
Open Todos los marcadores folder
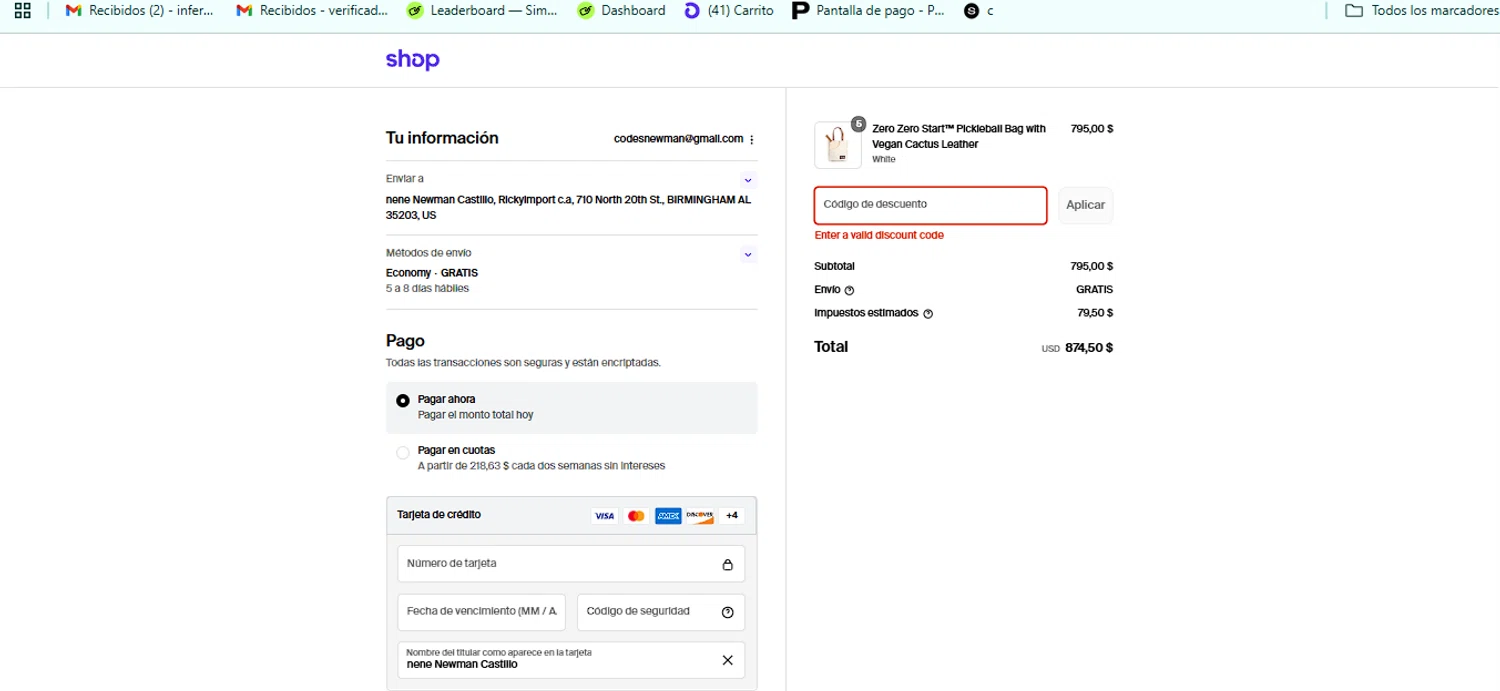pos(1421,11)
